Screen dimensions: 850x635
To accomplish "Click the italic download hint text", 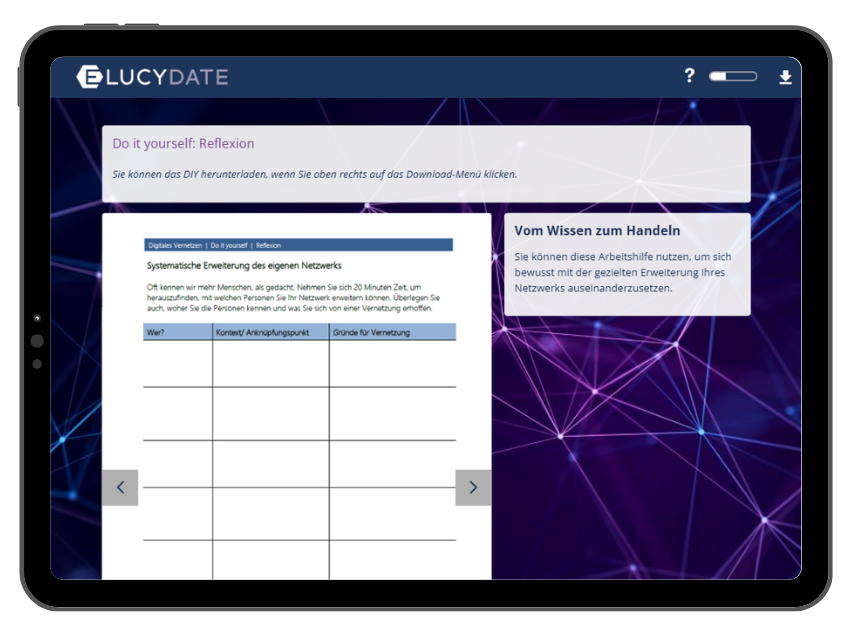I will pos(314,174).
